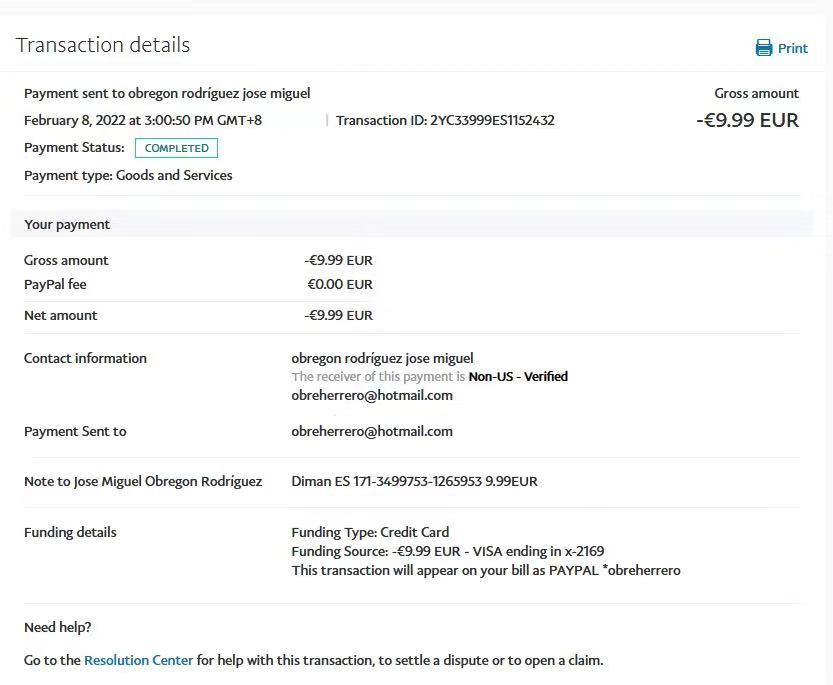This screenshot has height=685, width=833.
Task: Click the Need help? text
Action: pyautogui.click(x=58, y=627)
